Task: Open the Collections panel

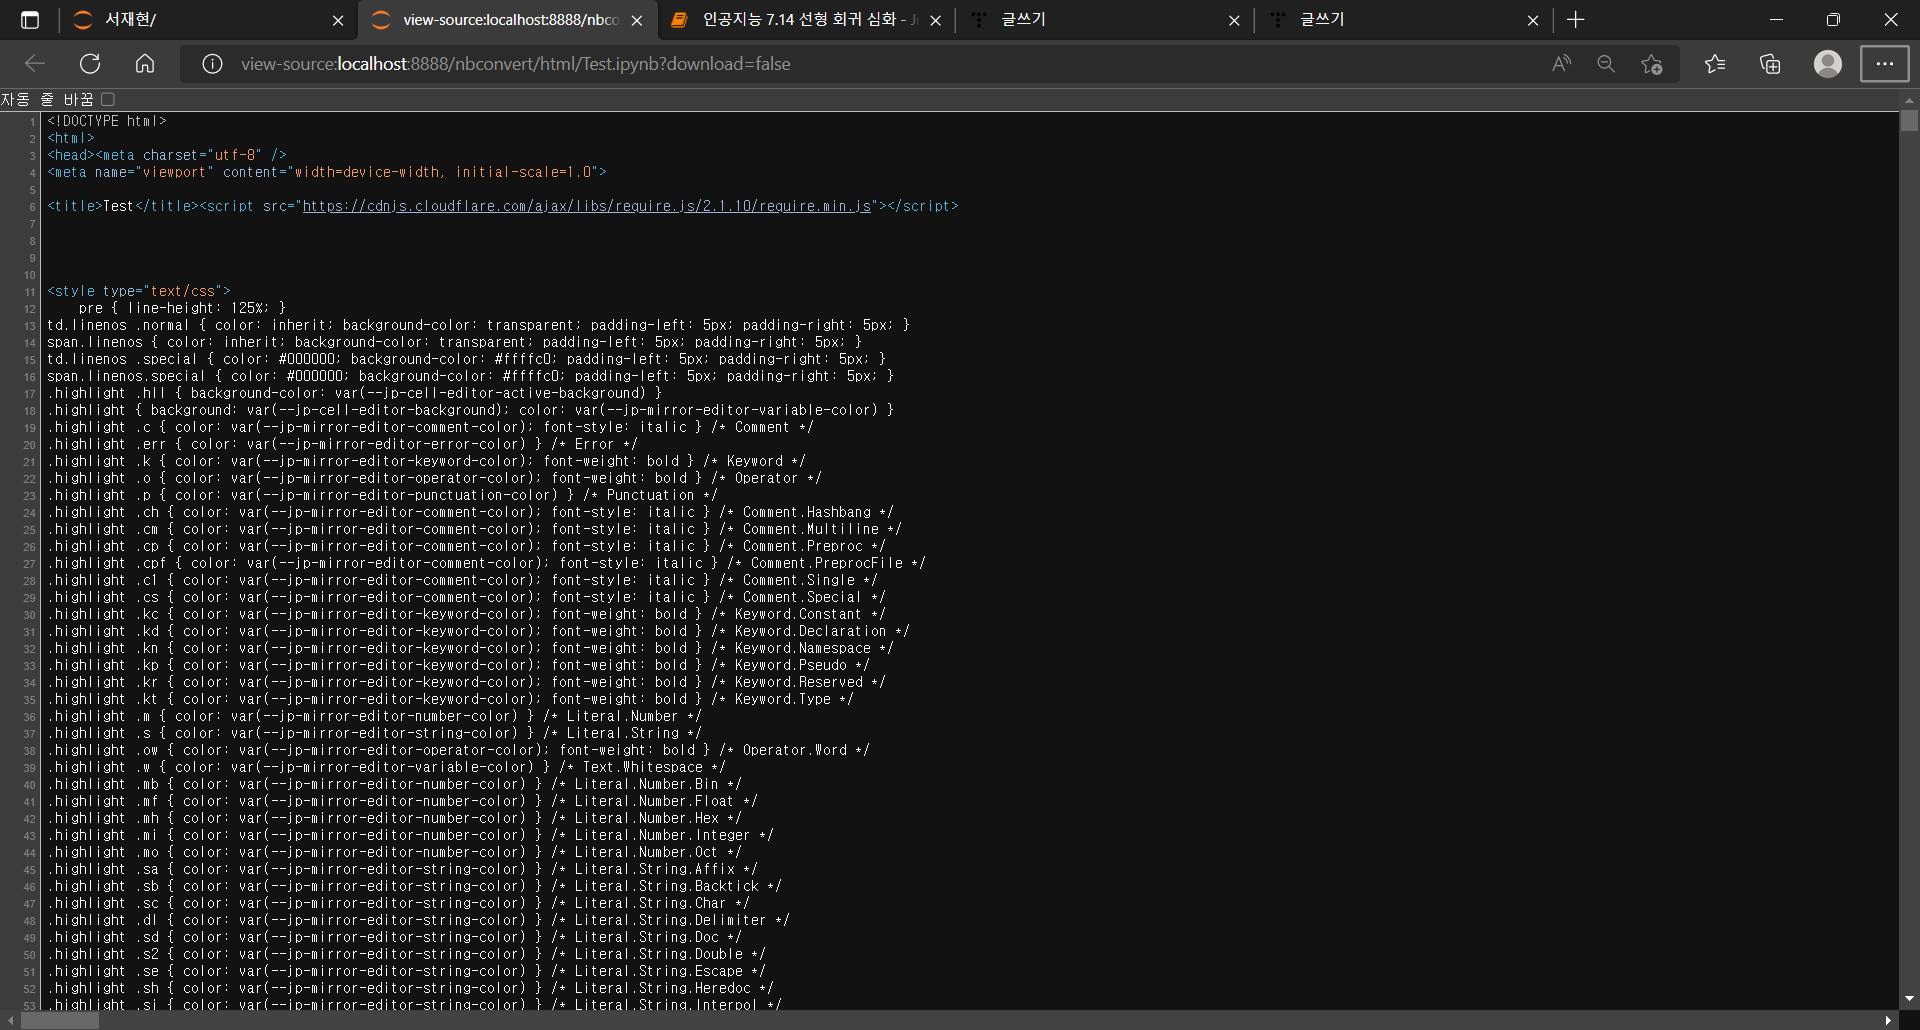Action: (x=1771, y=64)
